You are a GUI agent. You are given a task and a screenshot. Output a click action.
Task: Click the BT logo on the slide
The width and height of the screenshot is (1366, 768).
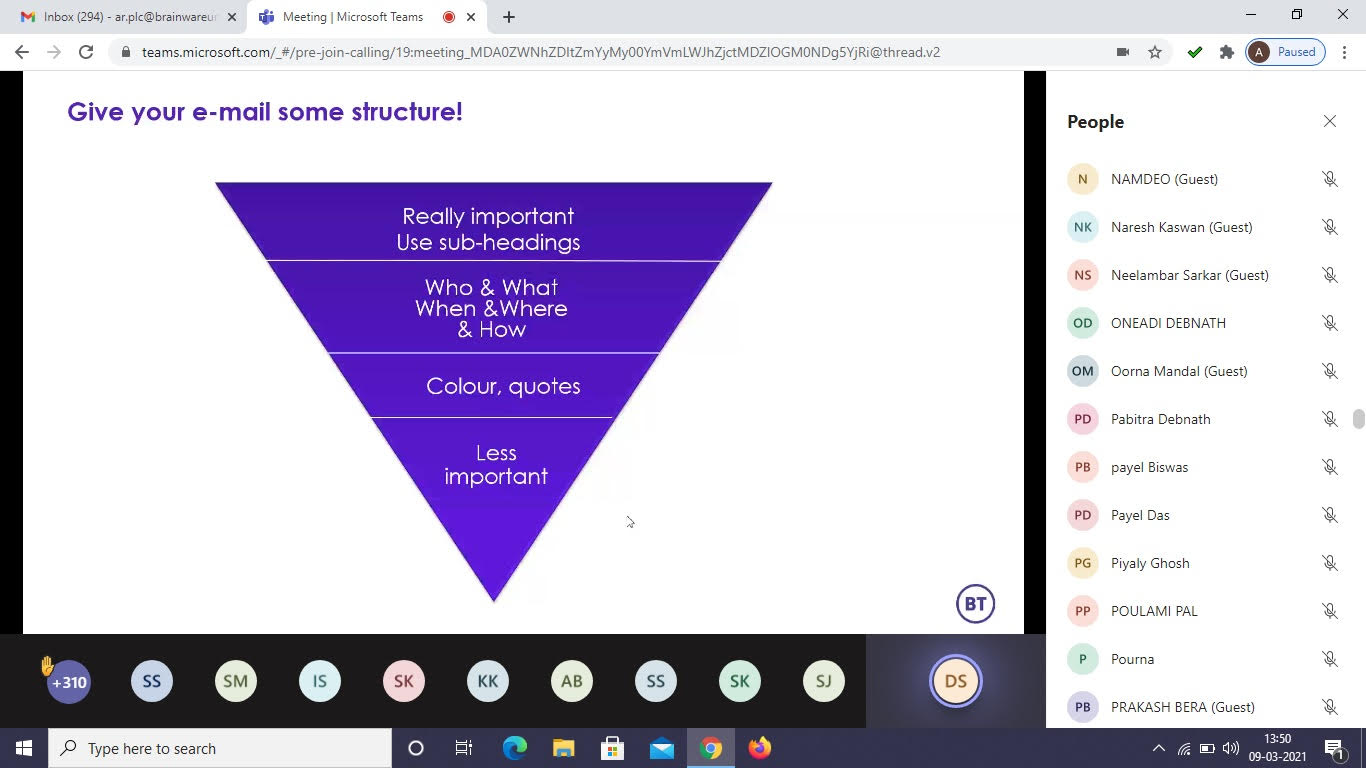click(x=975, y=604)
